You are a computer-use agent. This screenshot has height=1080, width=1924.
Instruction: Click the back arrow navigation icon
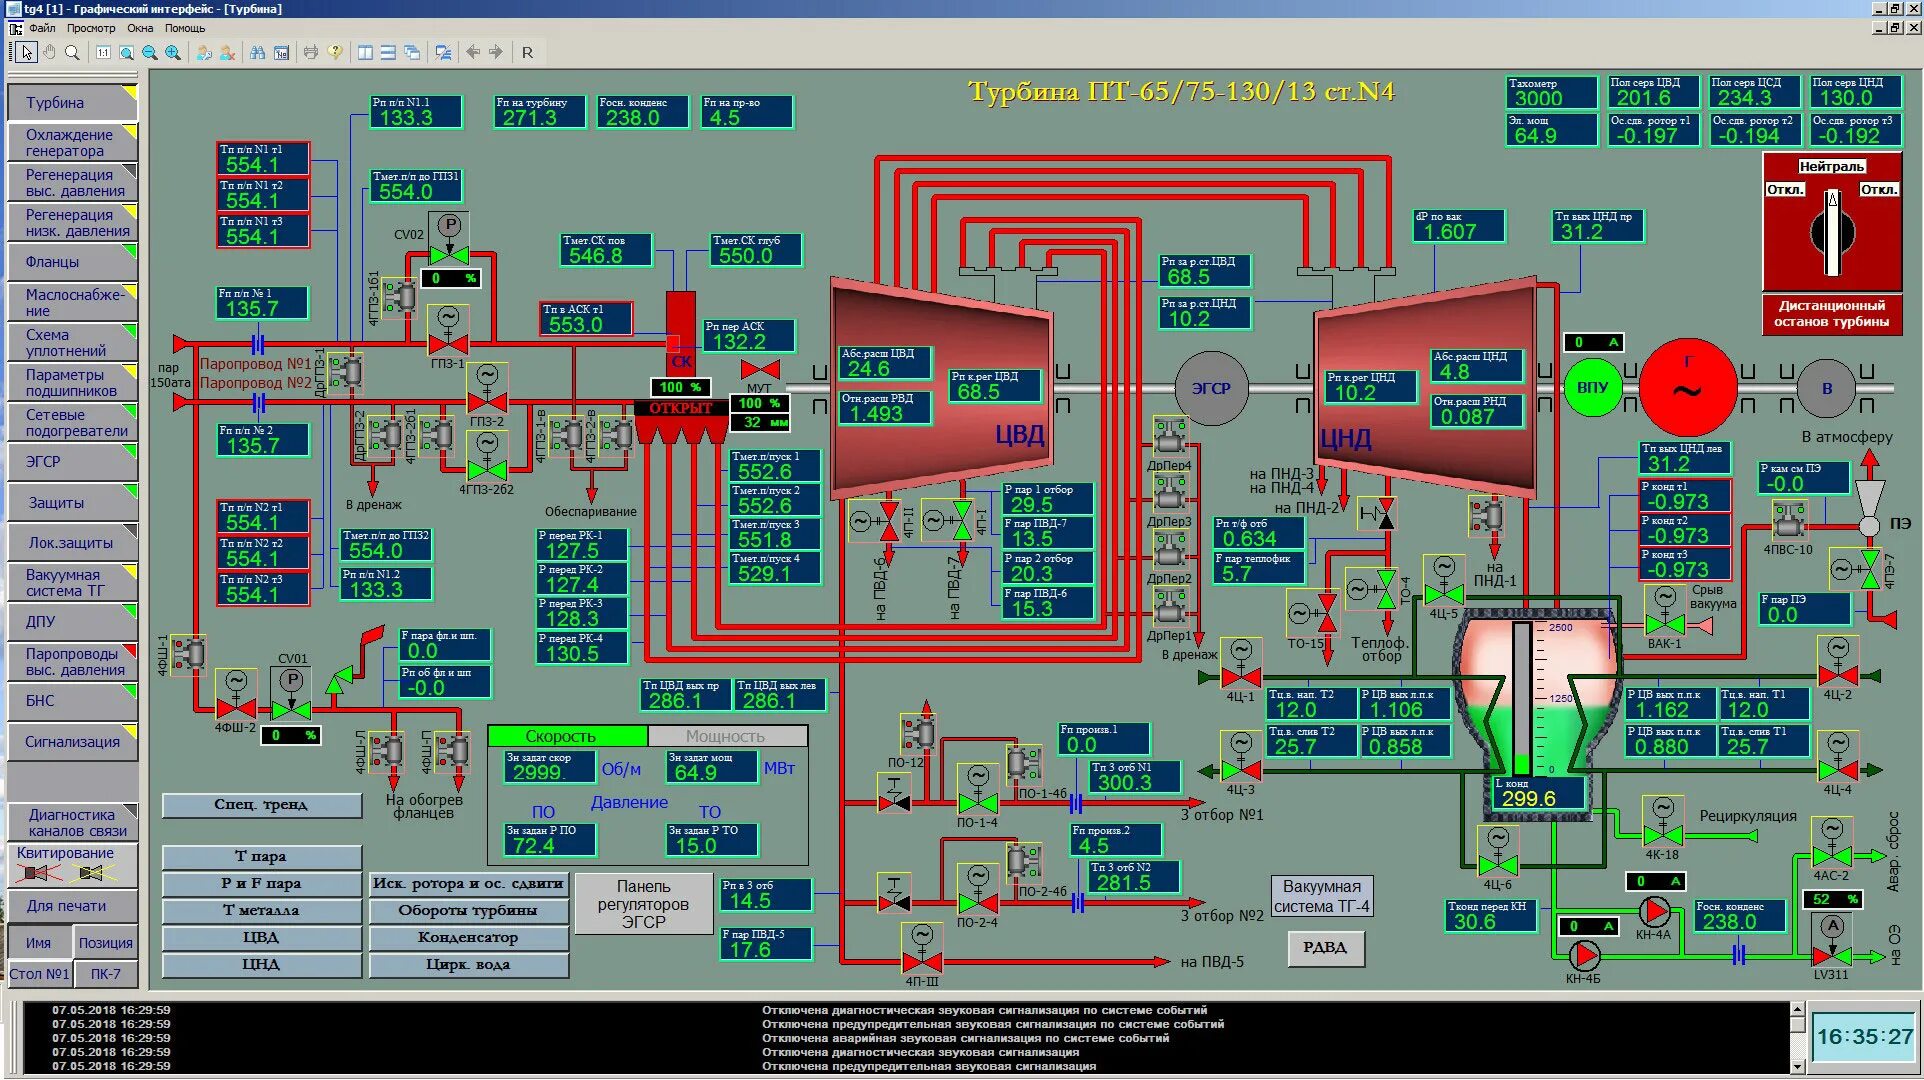tap(473, 52)
